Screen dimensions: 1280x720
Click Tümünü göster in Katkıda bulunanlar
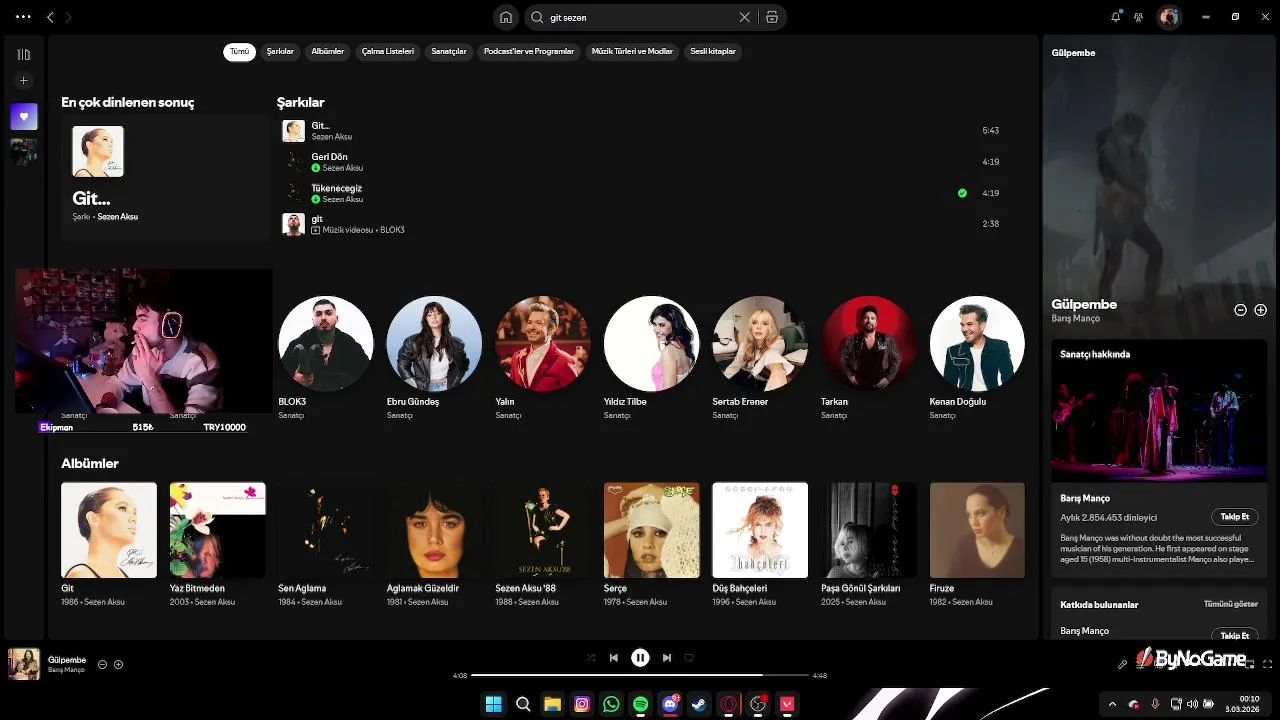1231,604
